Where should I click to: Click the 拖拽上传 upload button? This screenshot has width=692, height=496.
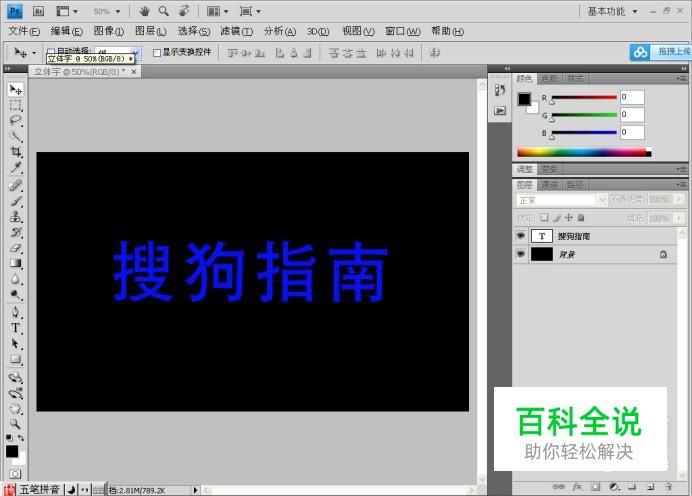pos(660,52)
